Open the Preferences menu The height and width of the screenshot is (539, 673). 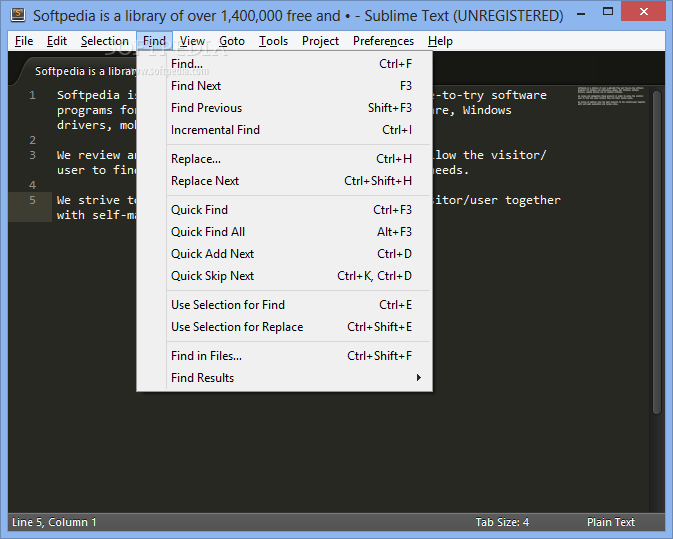point(383,41)
